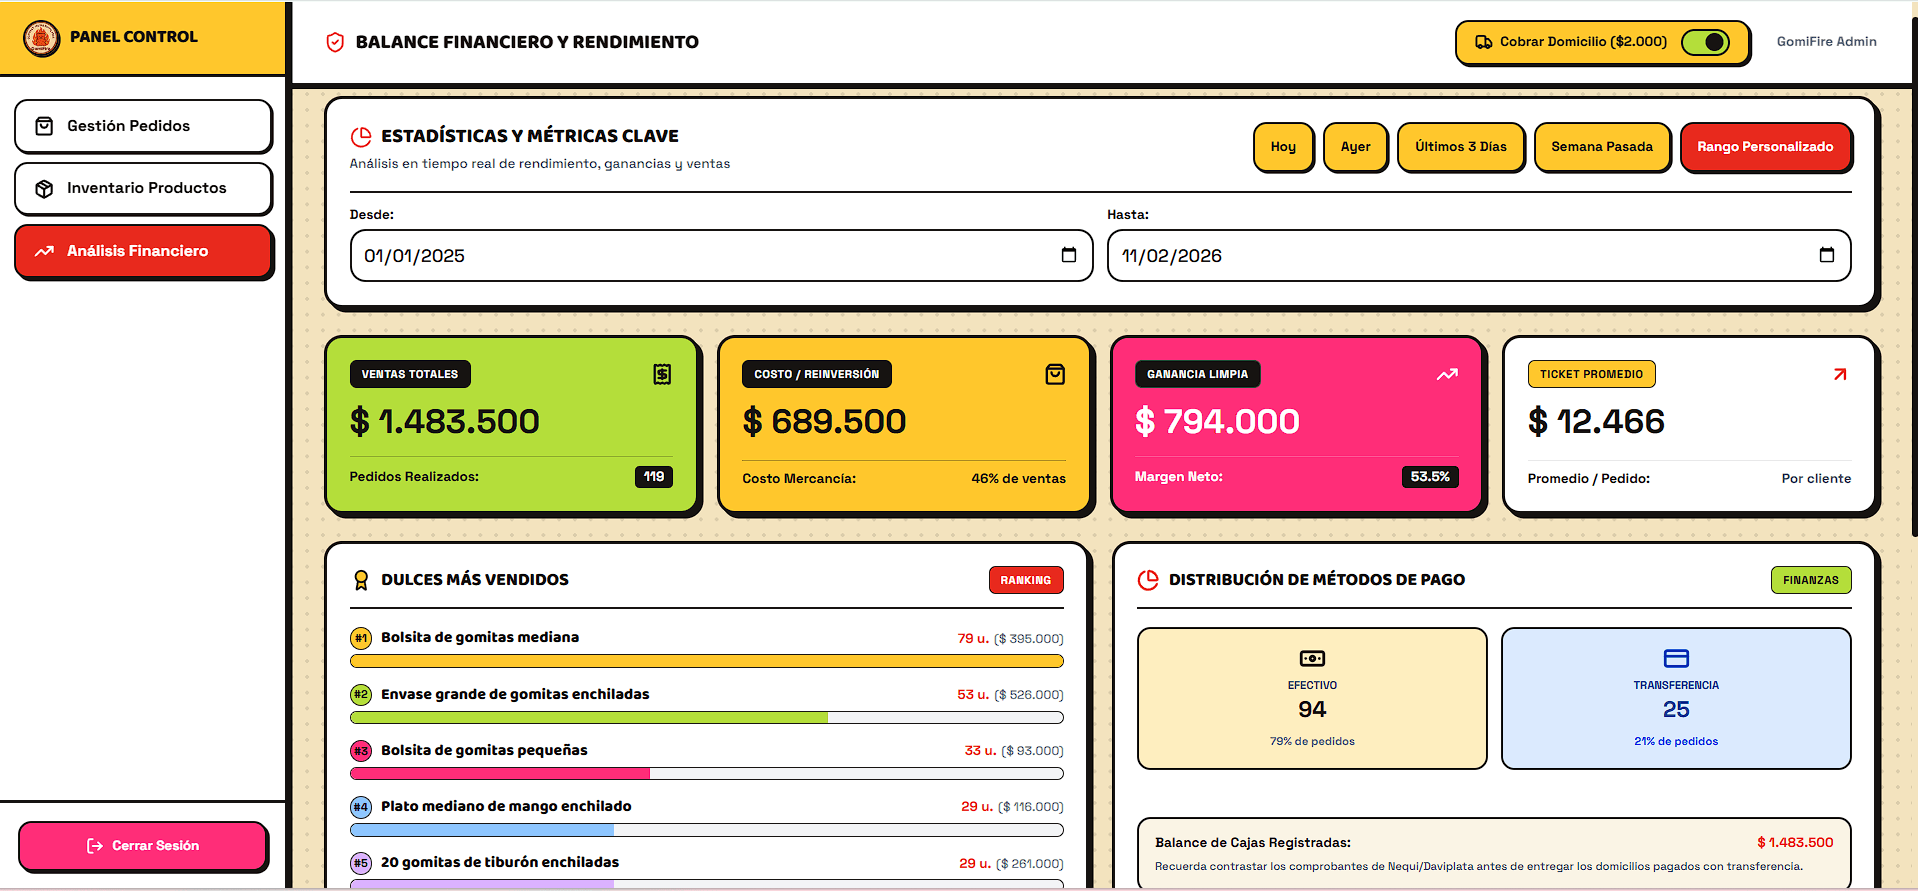
Task: Click the Cerrar Sesión button
Action: pyautogui.click(x=143, y=846)
